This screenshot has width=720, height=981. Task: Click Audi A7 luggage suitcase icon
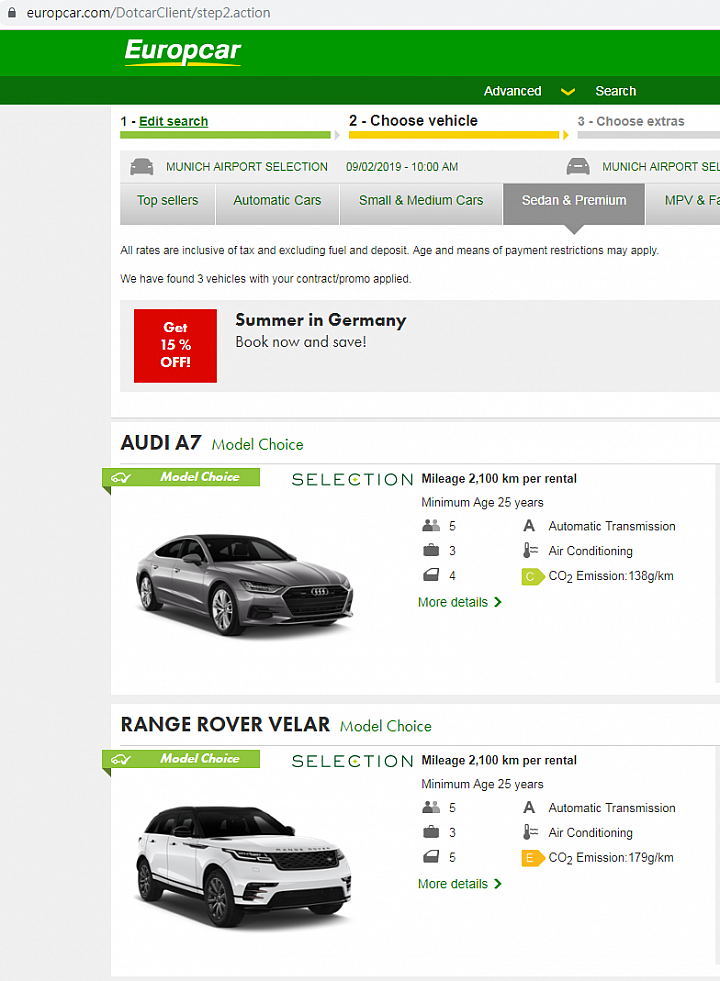pos(431,551)
